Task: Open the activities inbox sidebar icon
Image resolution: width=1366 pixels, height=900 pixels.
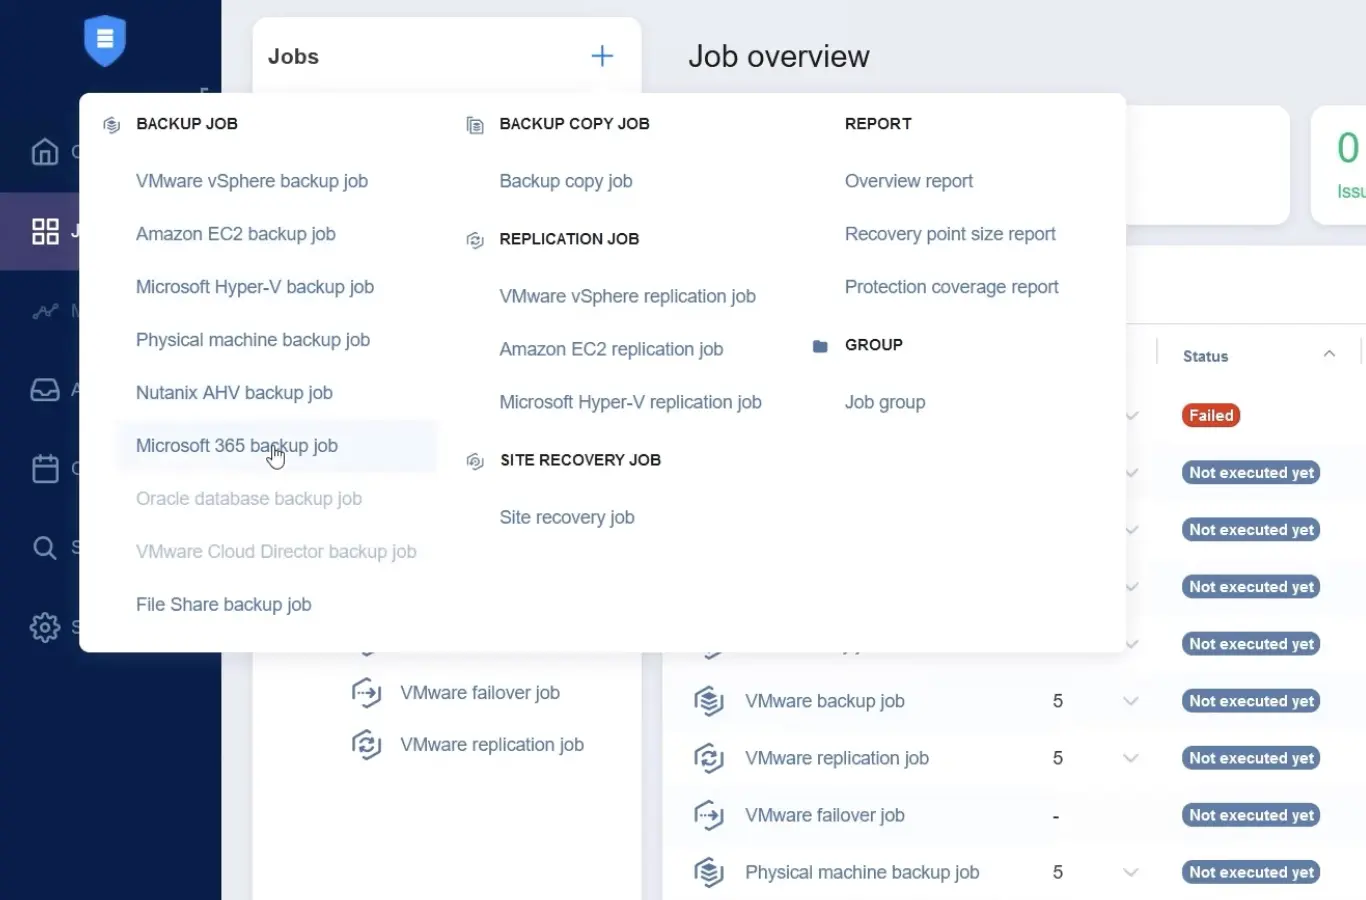Action: 45,390
